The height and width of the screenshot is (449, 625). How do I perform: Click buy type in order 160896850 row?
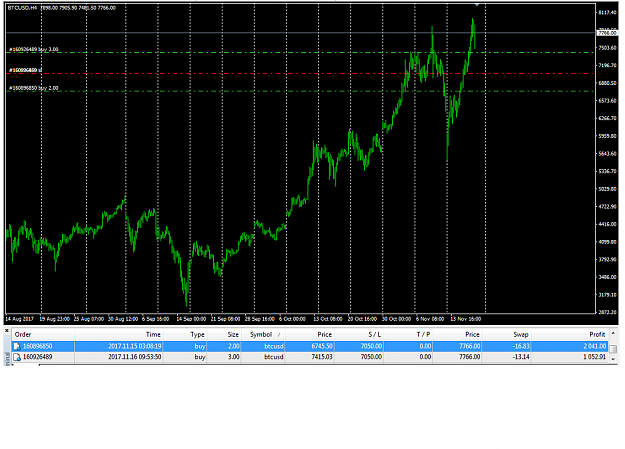tap(200, 346)
